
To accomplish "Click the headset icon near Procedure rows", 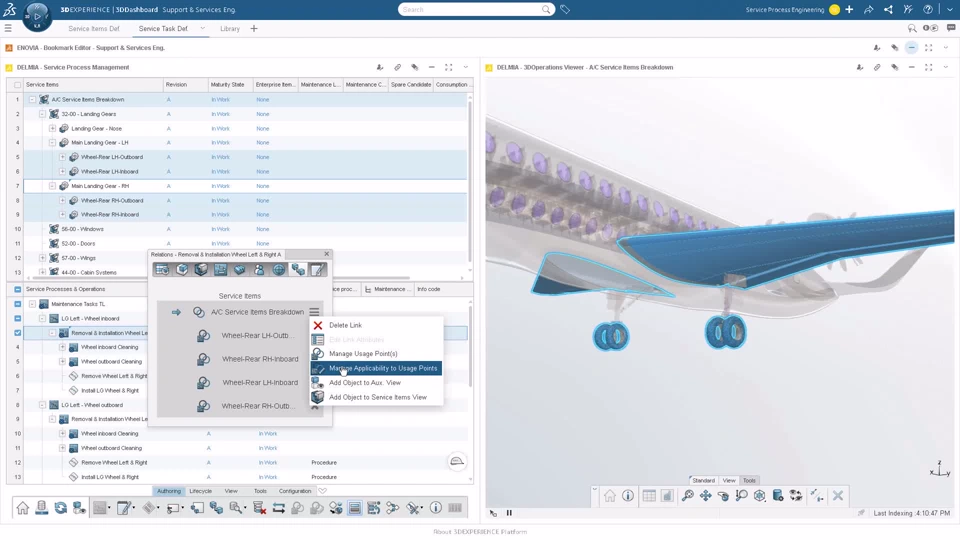I will (x=457, y=462).
